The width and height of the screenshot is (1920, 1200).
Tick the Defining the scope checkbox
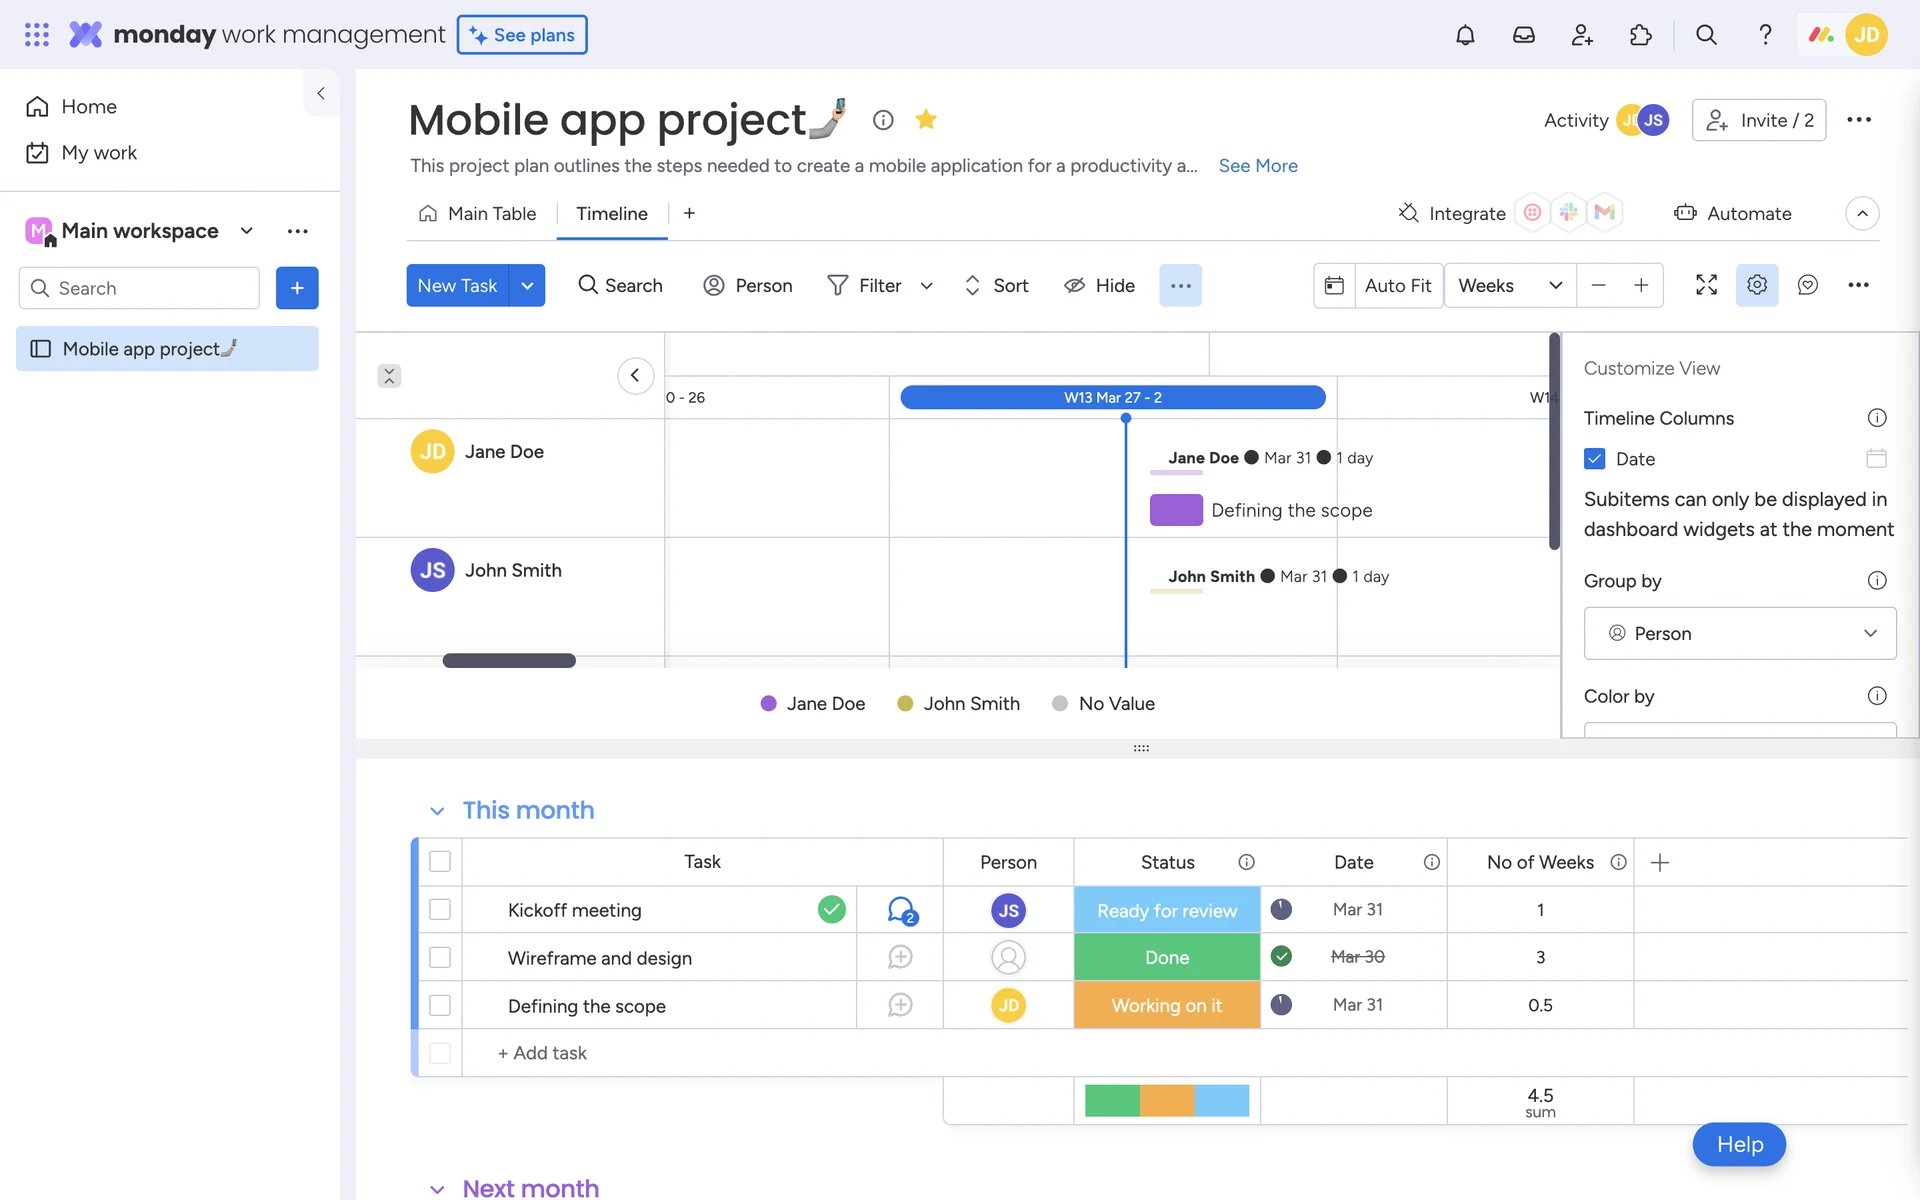point(440,1005)
